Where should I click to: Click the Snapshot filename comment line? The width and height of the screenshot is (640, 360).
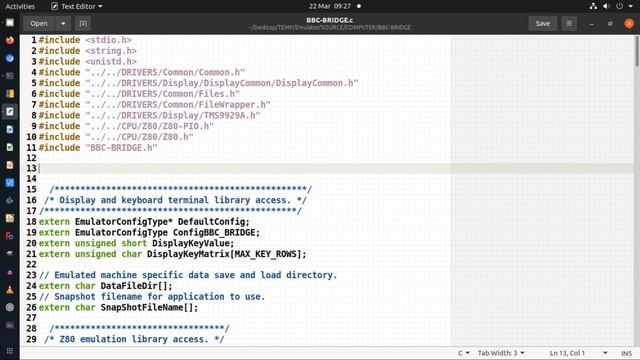152,297
